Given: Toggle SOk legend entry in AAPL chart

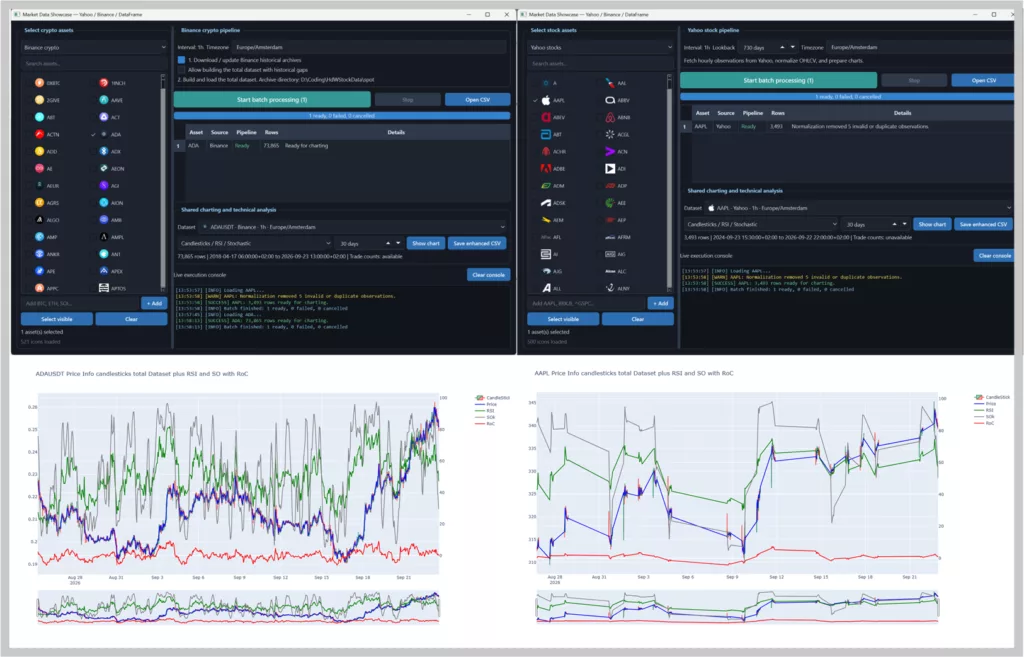Looking at the screenshot, I should [985, 417].
